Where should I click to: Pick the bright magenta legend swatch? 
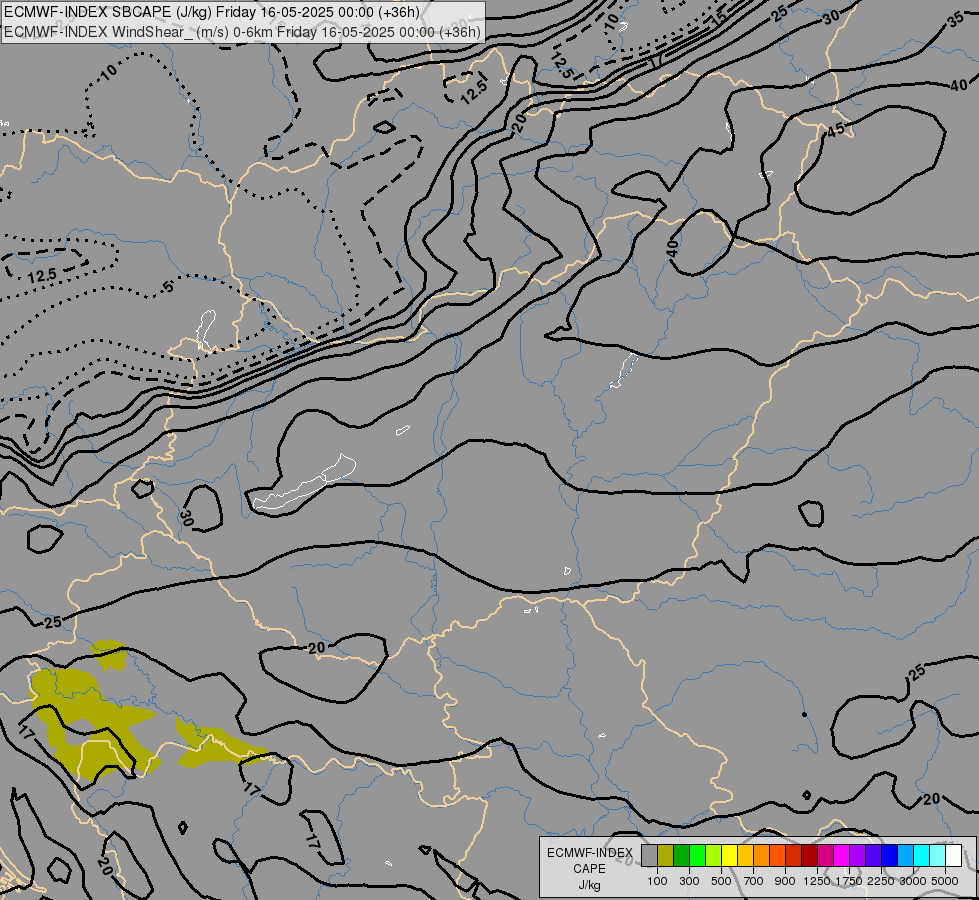pyautogui.click(x=842, y=855)
